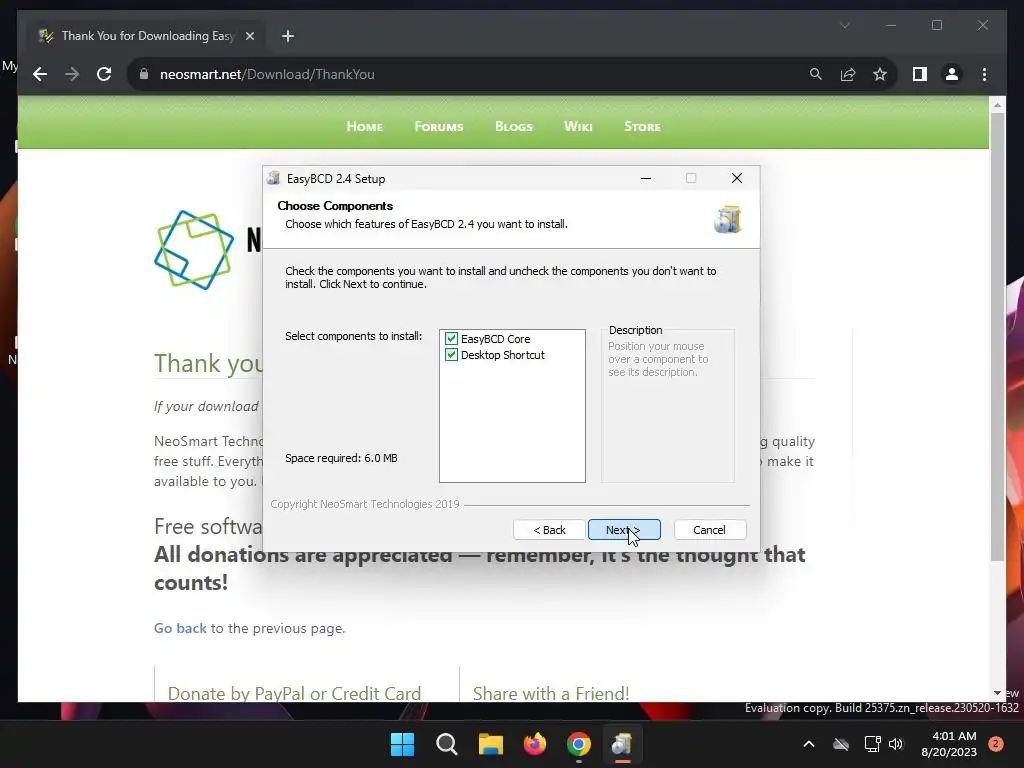
Task: Click the EasyBCD installer icon in dialog header
Action: (x=728, y=219)
